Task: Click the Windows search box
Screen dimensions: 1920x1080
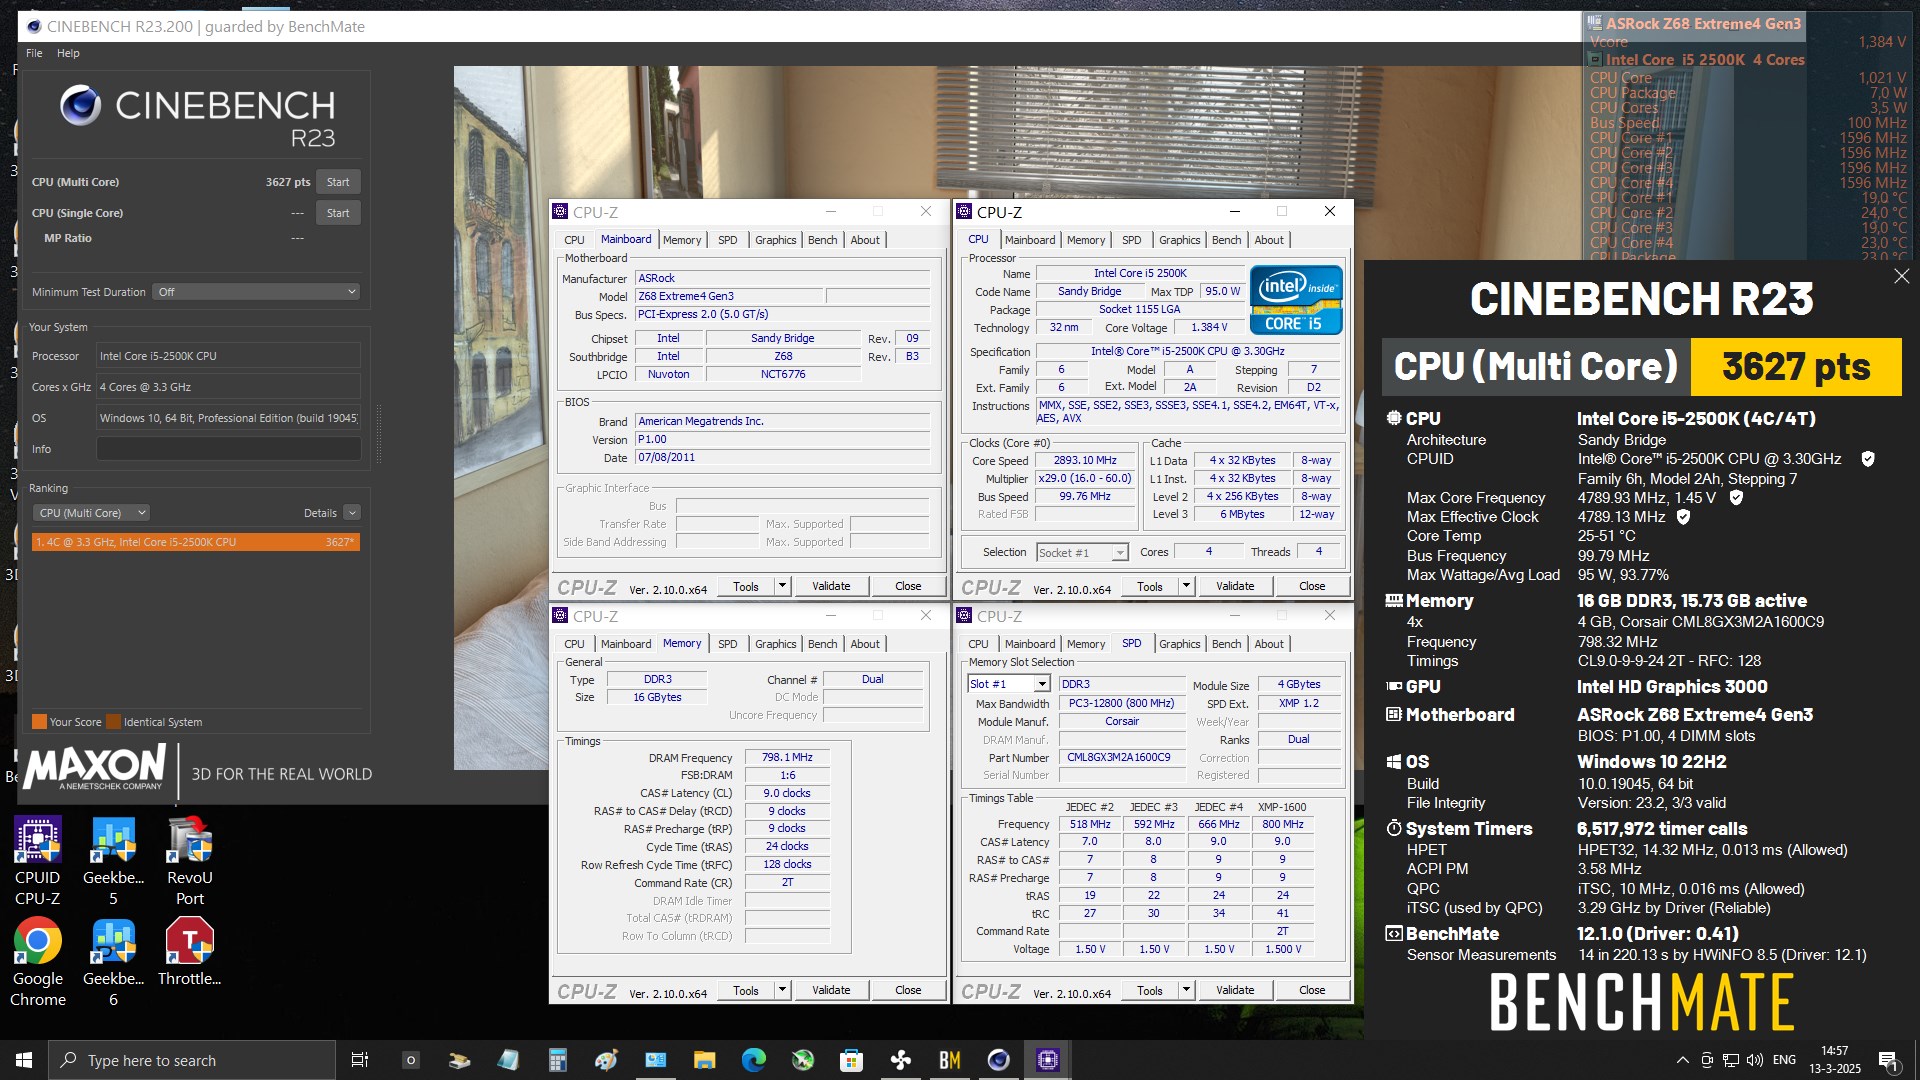Action: click(192, 1060)
